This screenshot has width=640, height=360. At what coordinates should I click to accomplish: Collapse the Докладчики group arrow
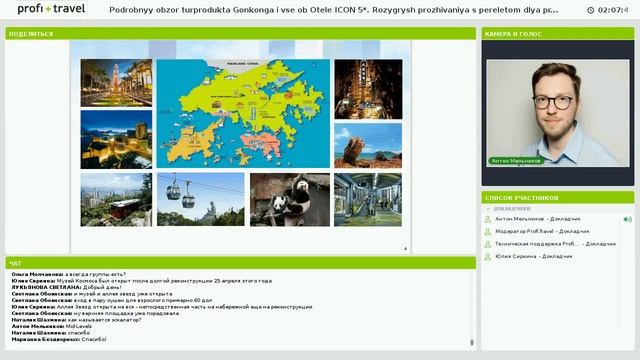pyautogui.click(x=488, y=209)
